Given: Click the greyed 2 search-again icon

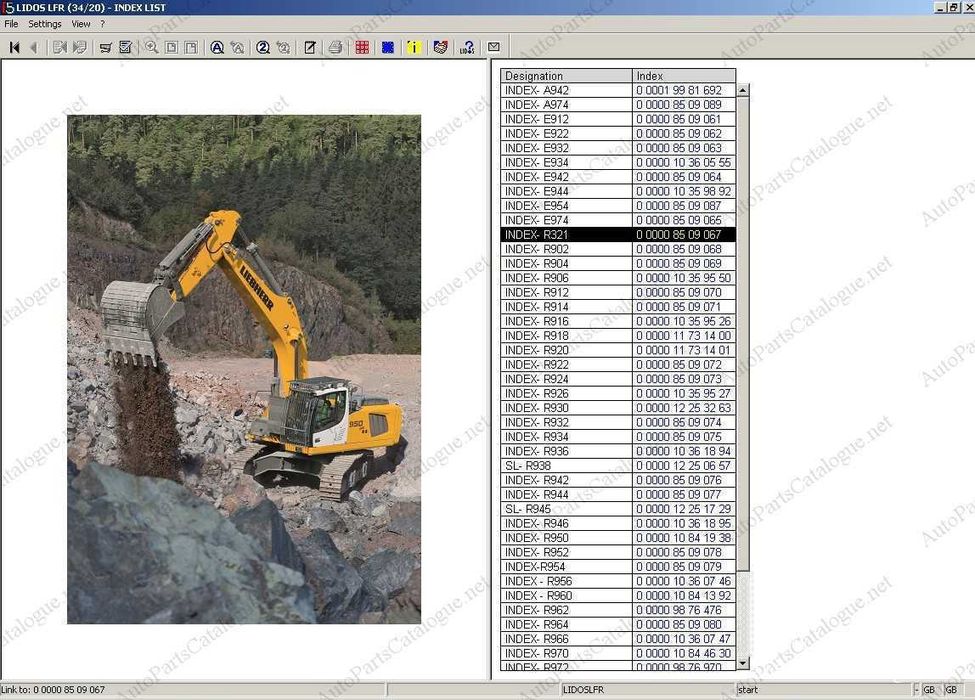Looking at the screenshot, I should [283, 47].
